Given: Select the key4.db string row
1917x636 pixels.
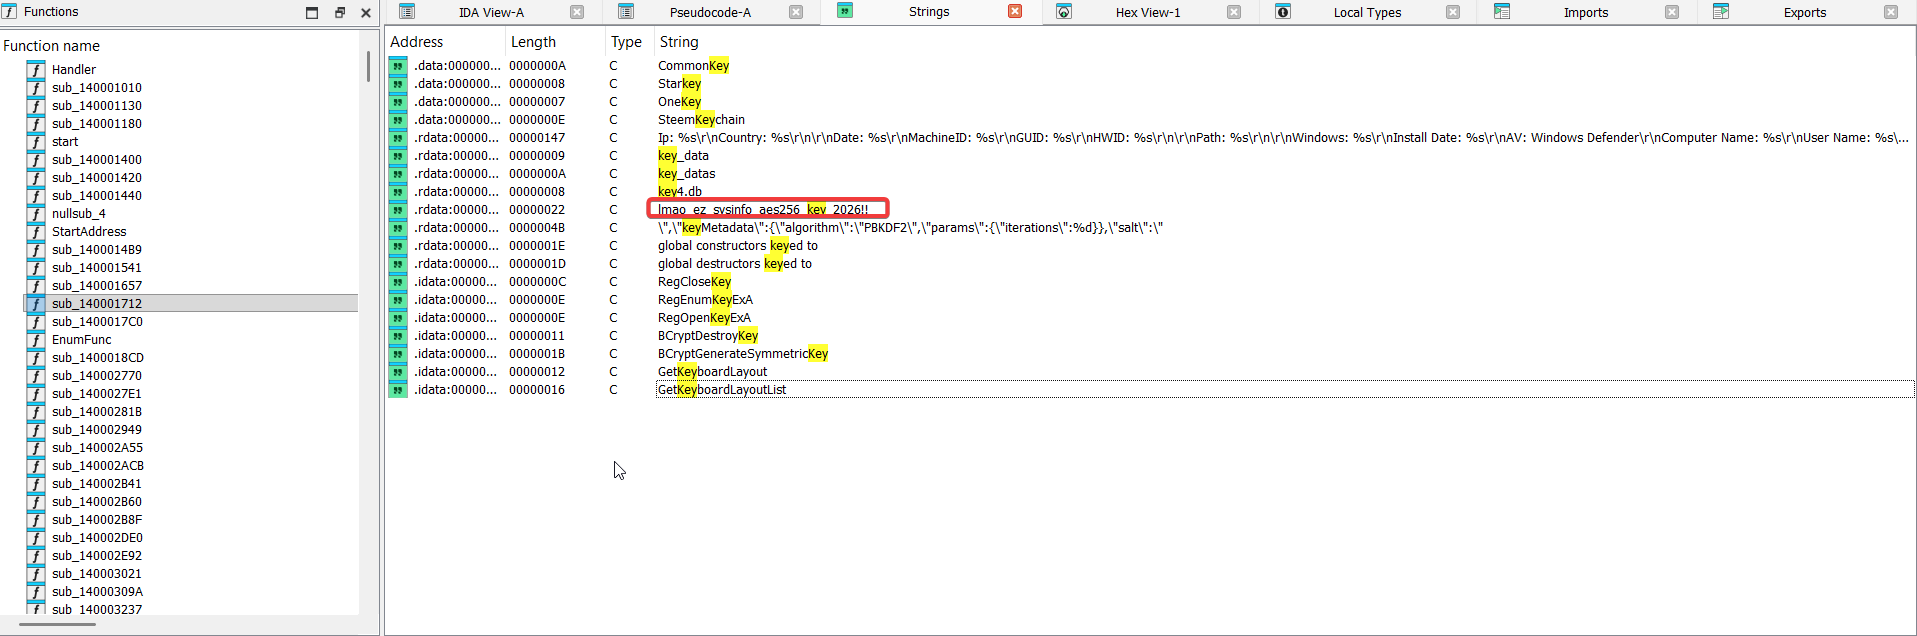Looking at the screenshot, I should [1150, 192].
